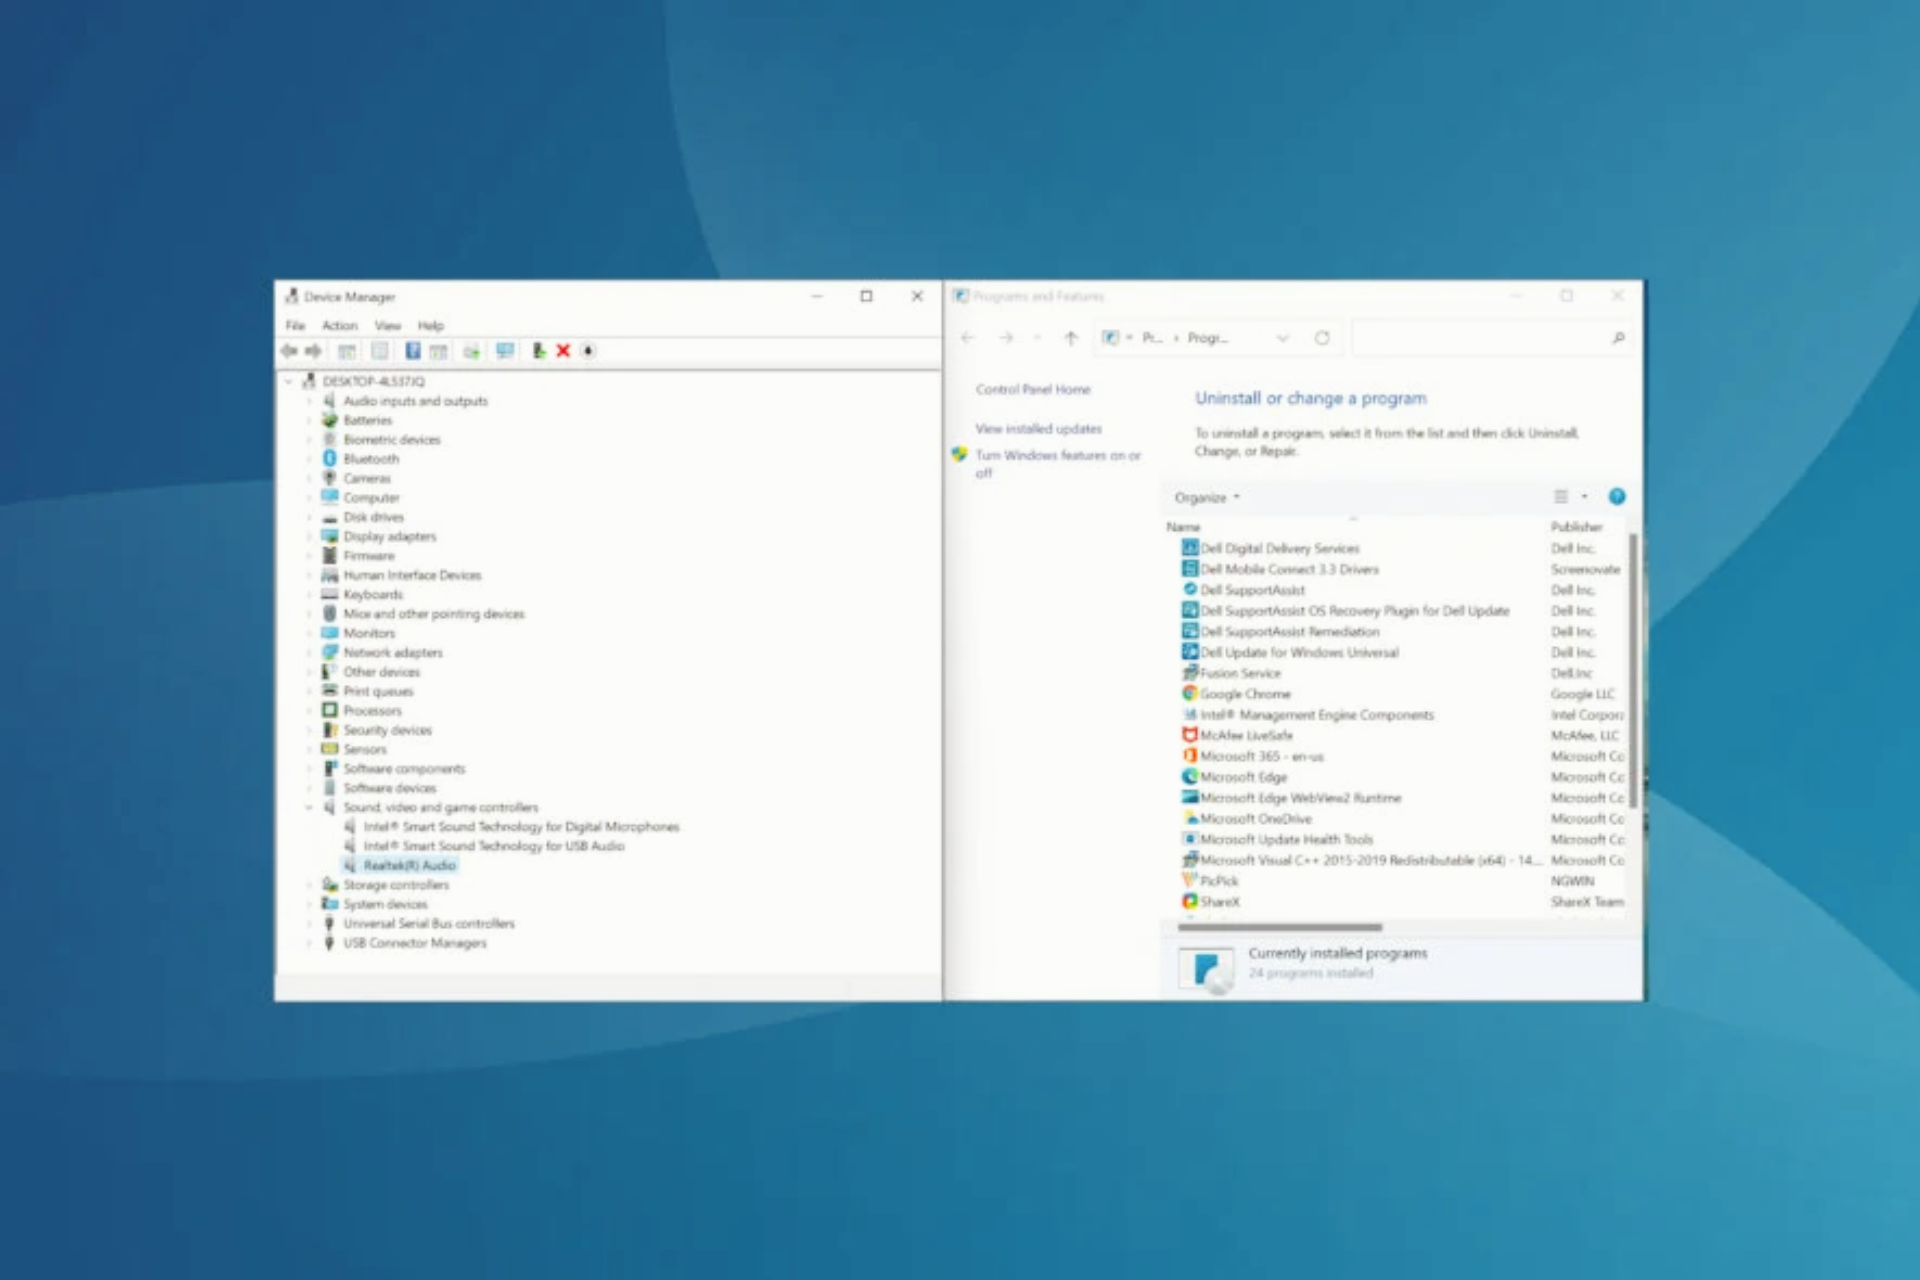
Task: Select Microsoft Update Health Tools entry
Action: coord(1286,839)
